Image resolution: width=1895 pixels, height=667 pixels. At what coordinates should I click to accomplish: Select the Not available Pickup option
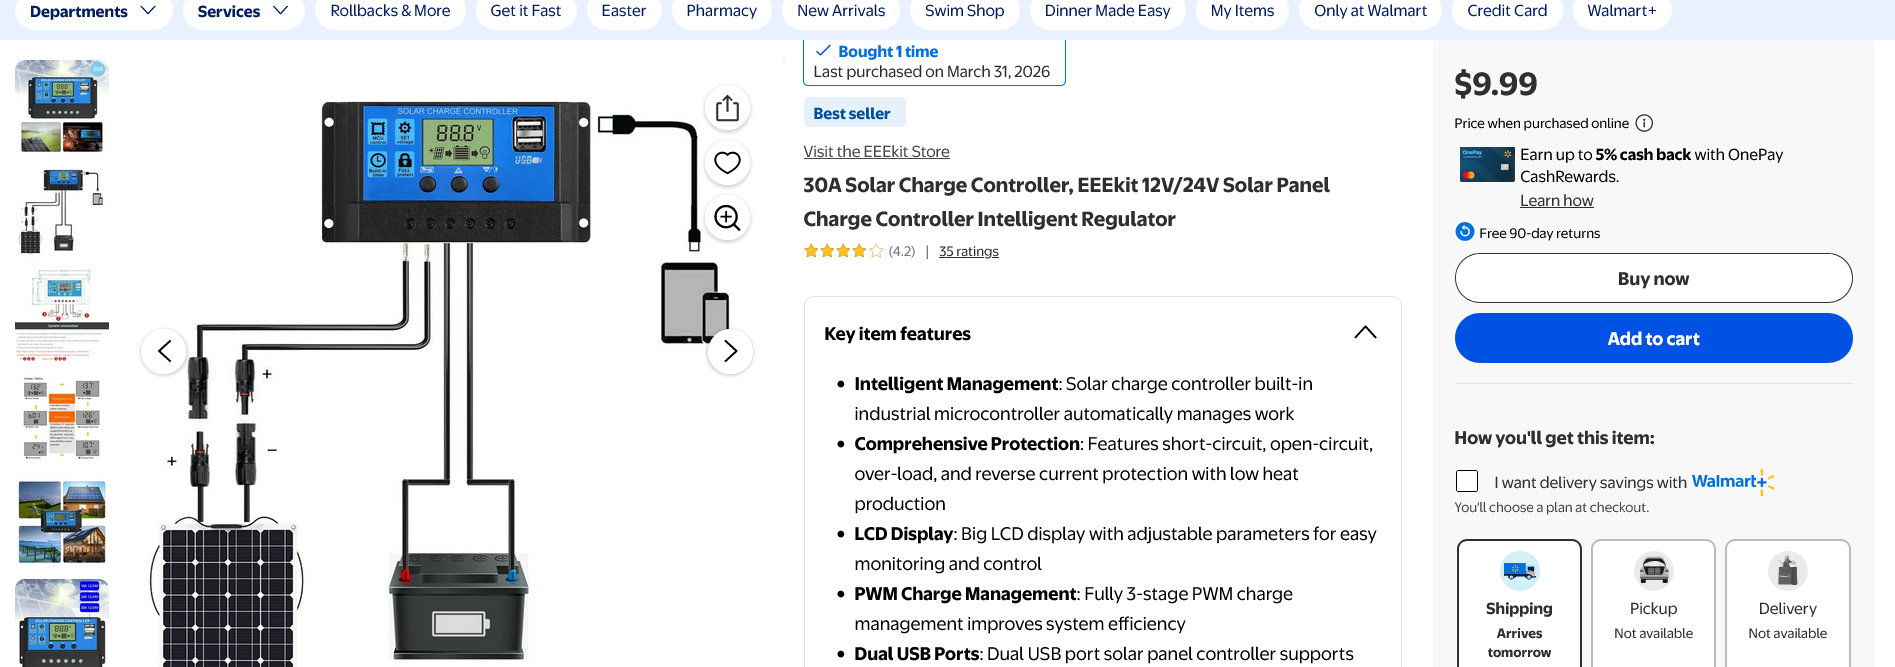click(x=1652, y=600)
